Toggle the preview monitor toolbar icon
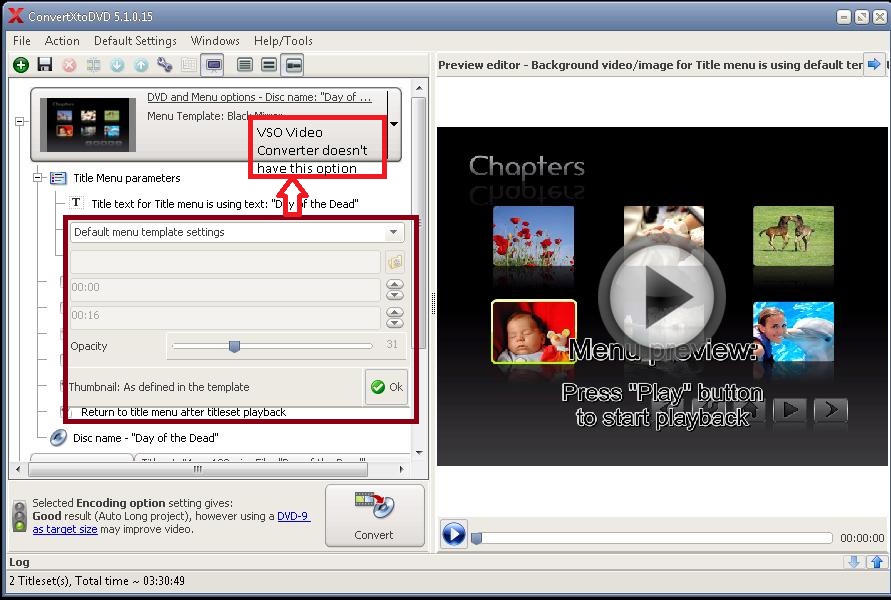The image size is (891, 600). 214,65
